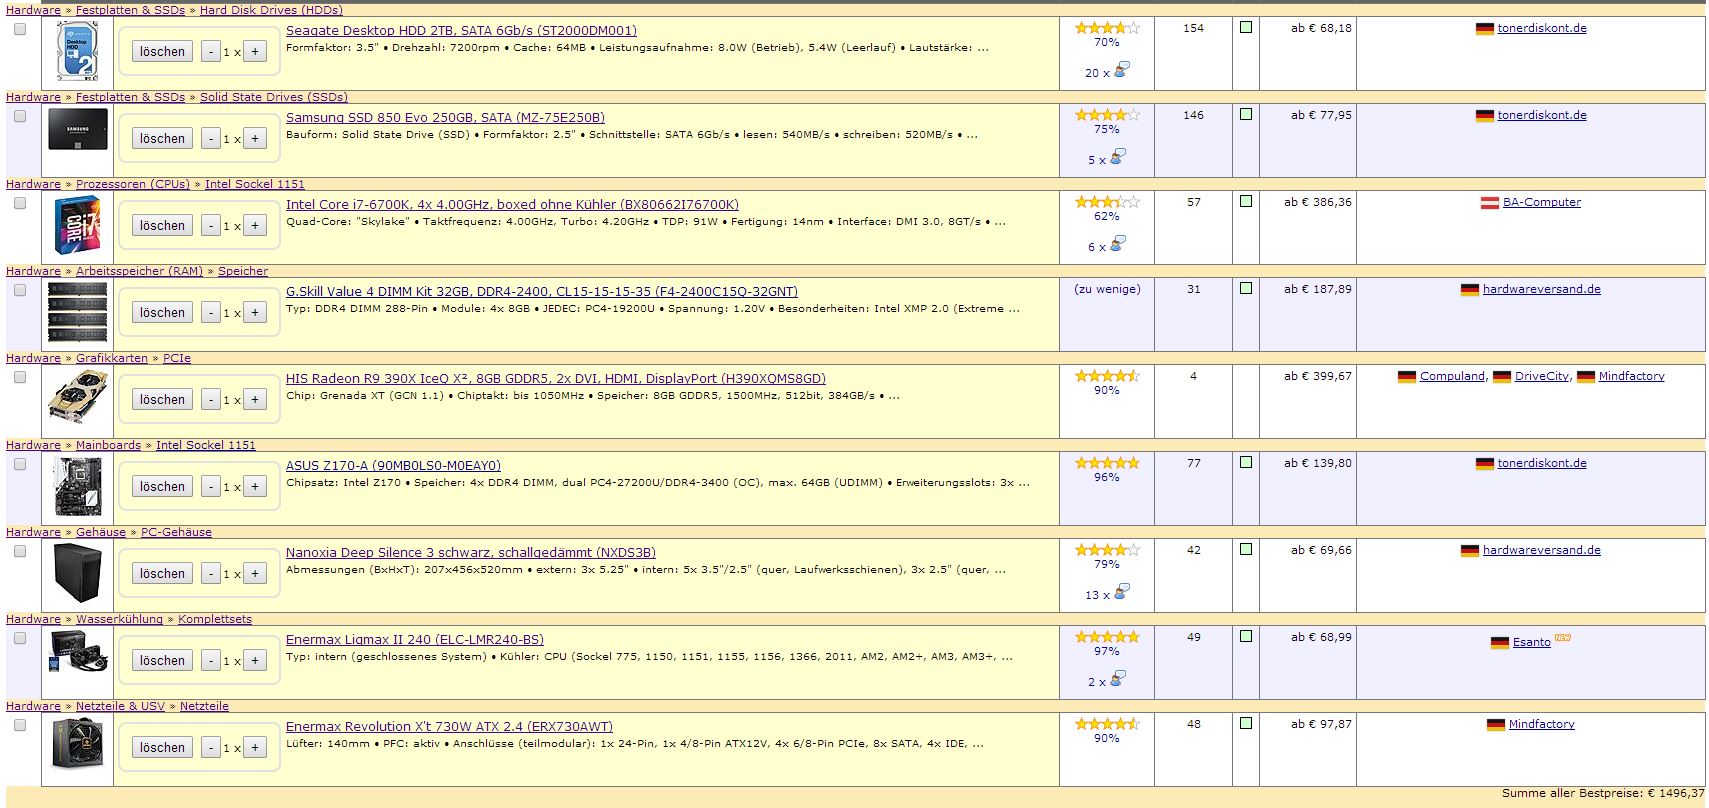The image size is (1709, 808).
Task: Select checkbox for ASUS Z170-A row
Action: tap(19, 465)
